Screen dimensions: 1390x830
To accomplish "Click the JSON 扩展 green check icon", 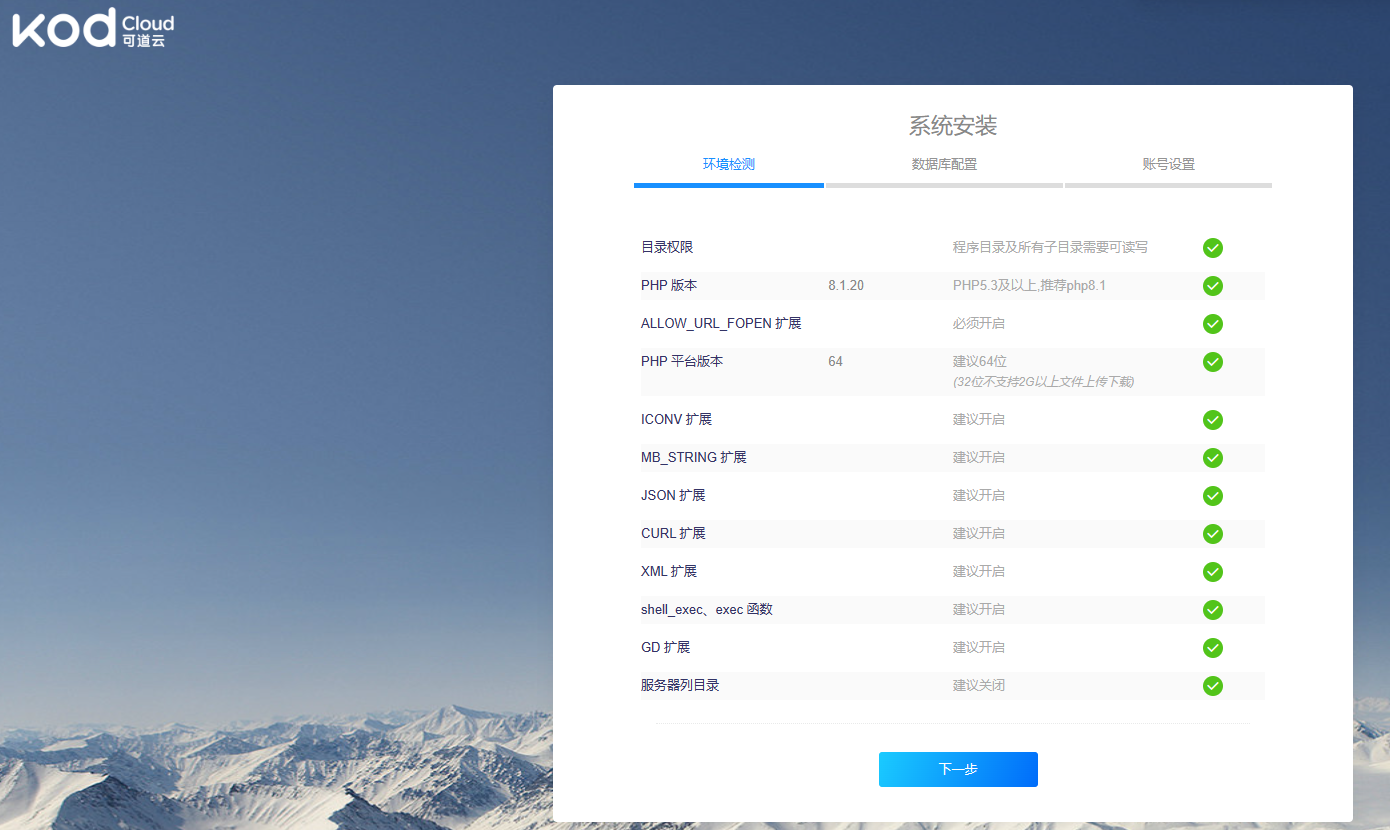I will coord(1213,496).
